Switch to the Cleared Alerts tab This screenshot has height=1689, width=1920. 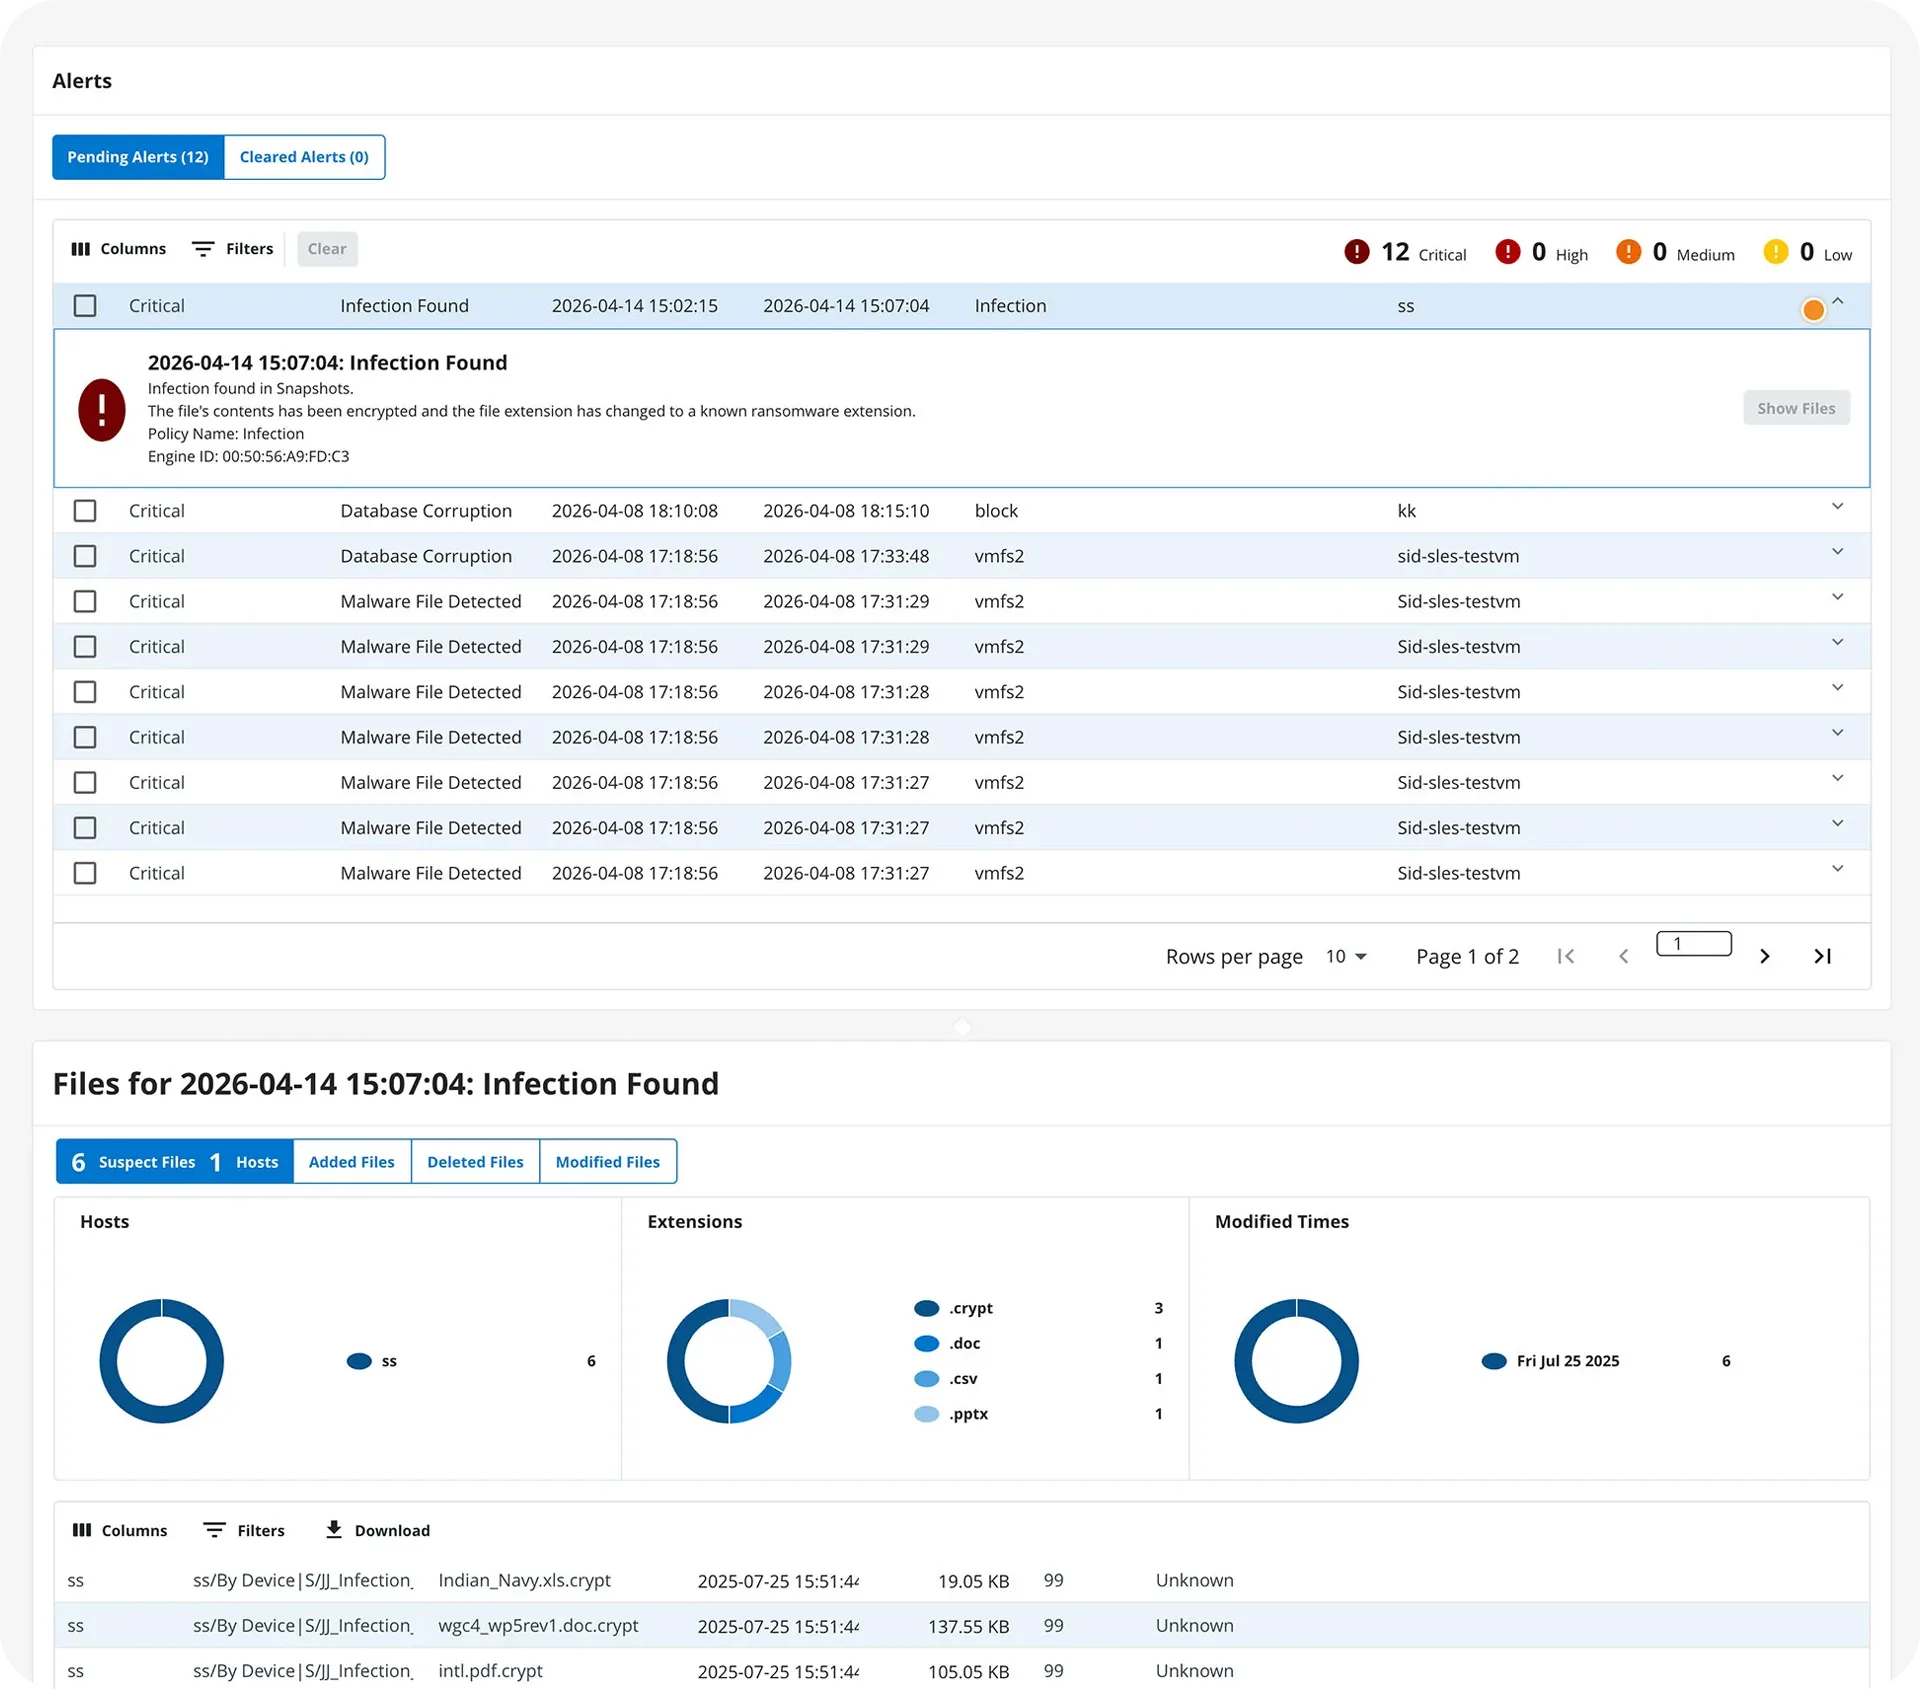click(304, 157)
